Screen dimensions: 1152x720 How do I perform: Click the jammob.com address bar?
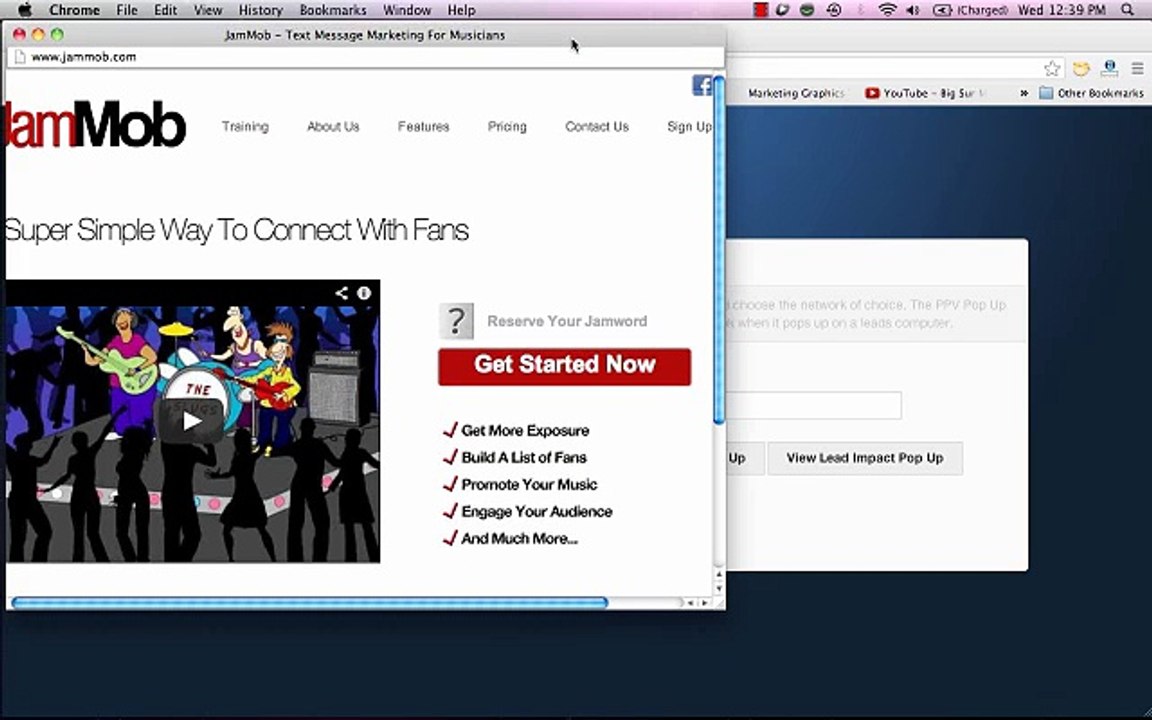pos(364,57)
